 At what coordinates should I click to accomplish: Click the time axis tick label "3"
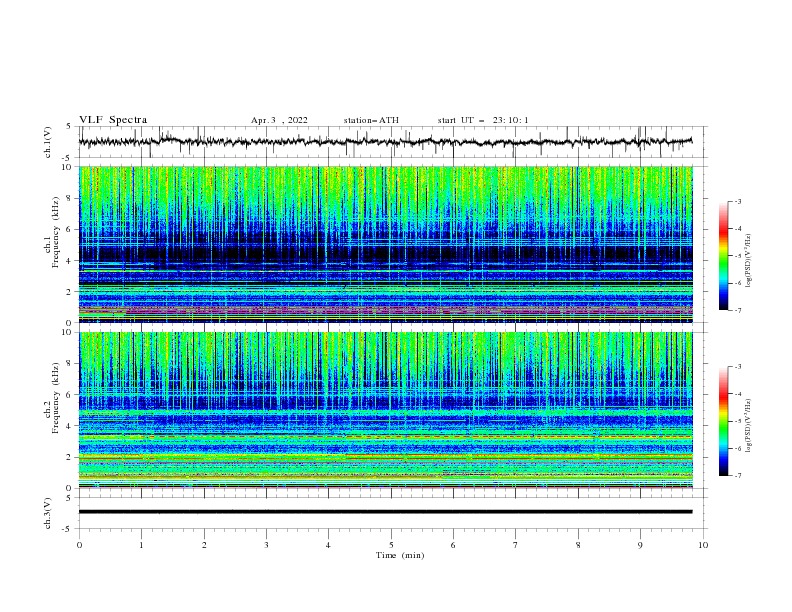pyautogui.click(x=266, y=545)
